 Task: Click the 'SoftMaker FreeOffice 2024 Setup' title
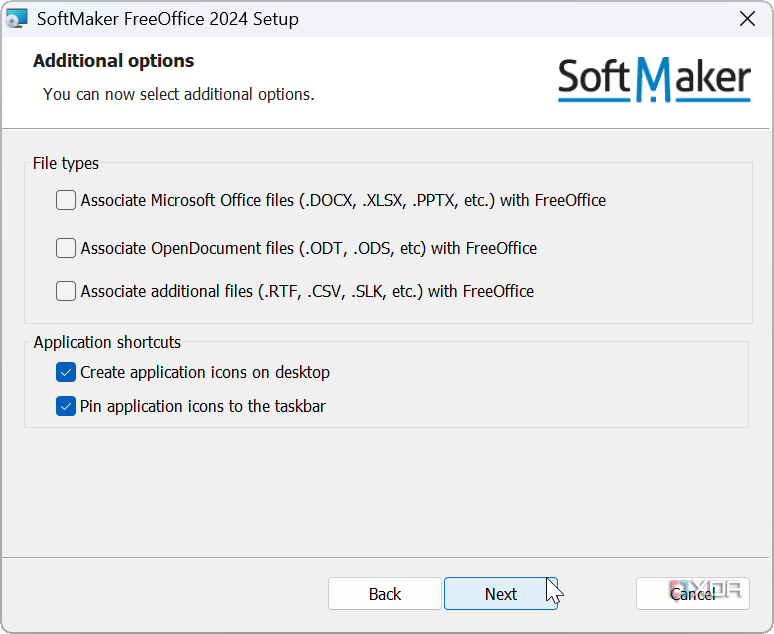168,19
